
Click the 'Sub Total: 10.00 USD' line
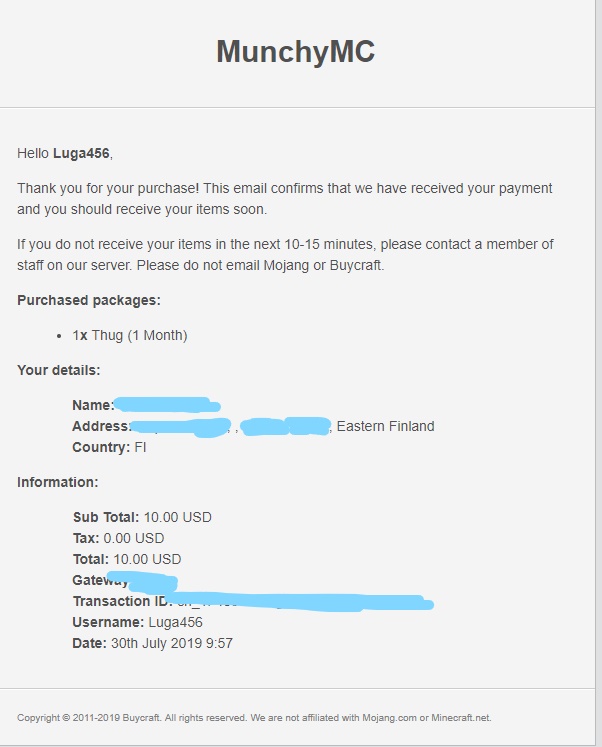click(x=142, y=517)
